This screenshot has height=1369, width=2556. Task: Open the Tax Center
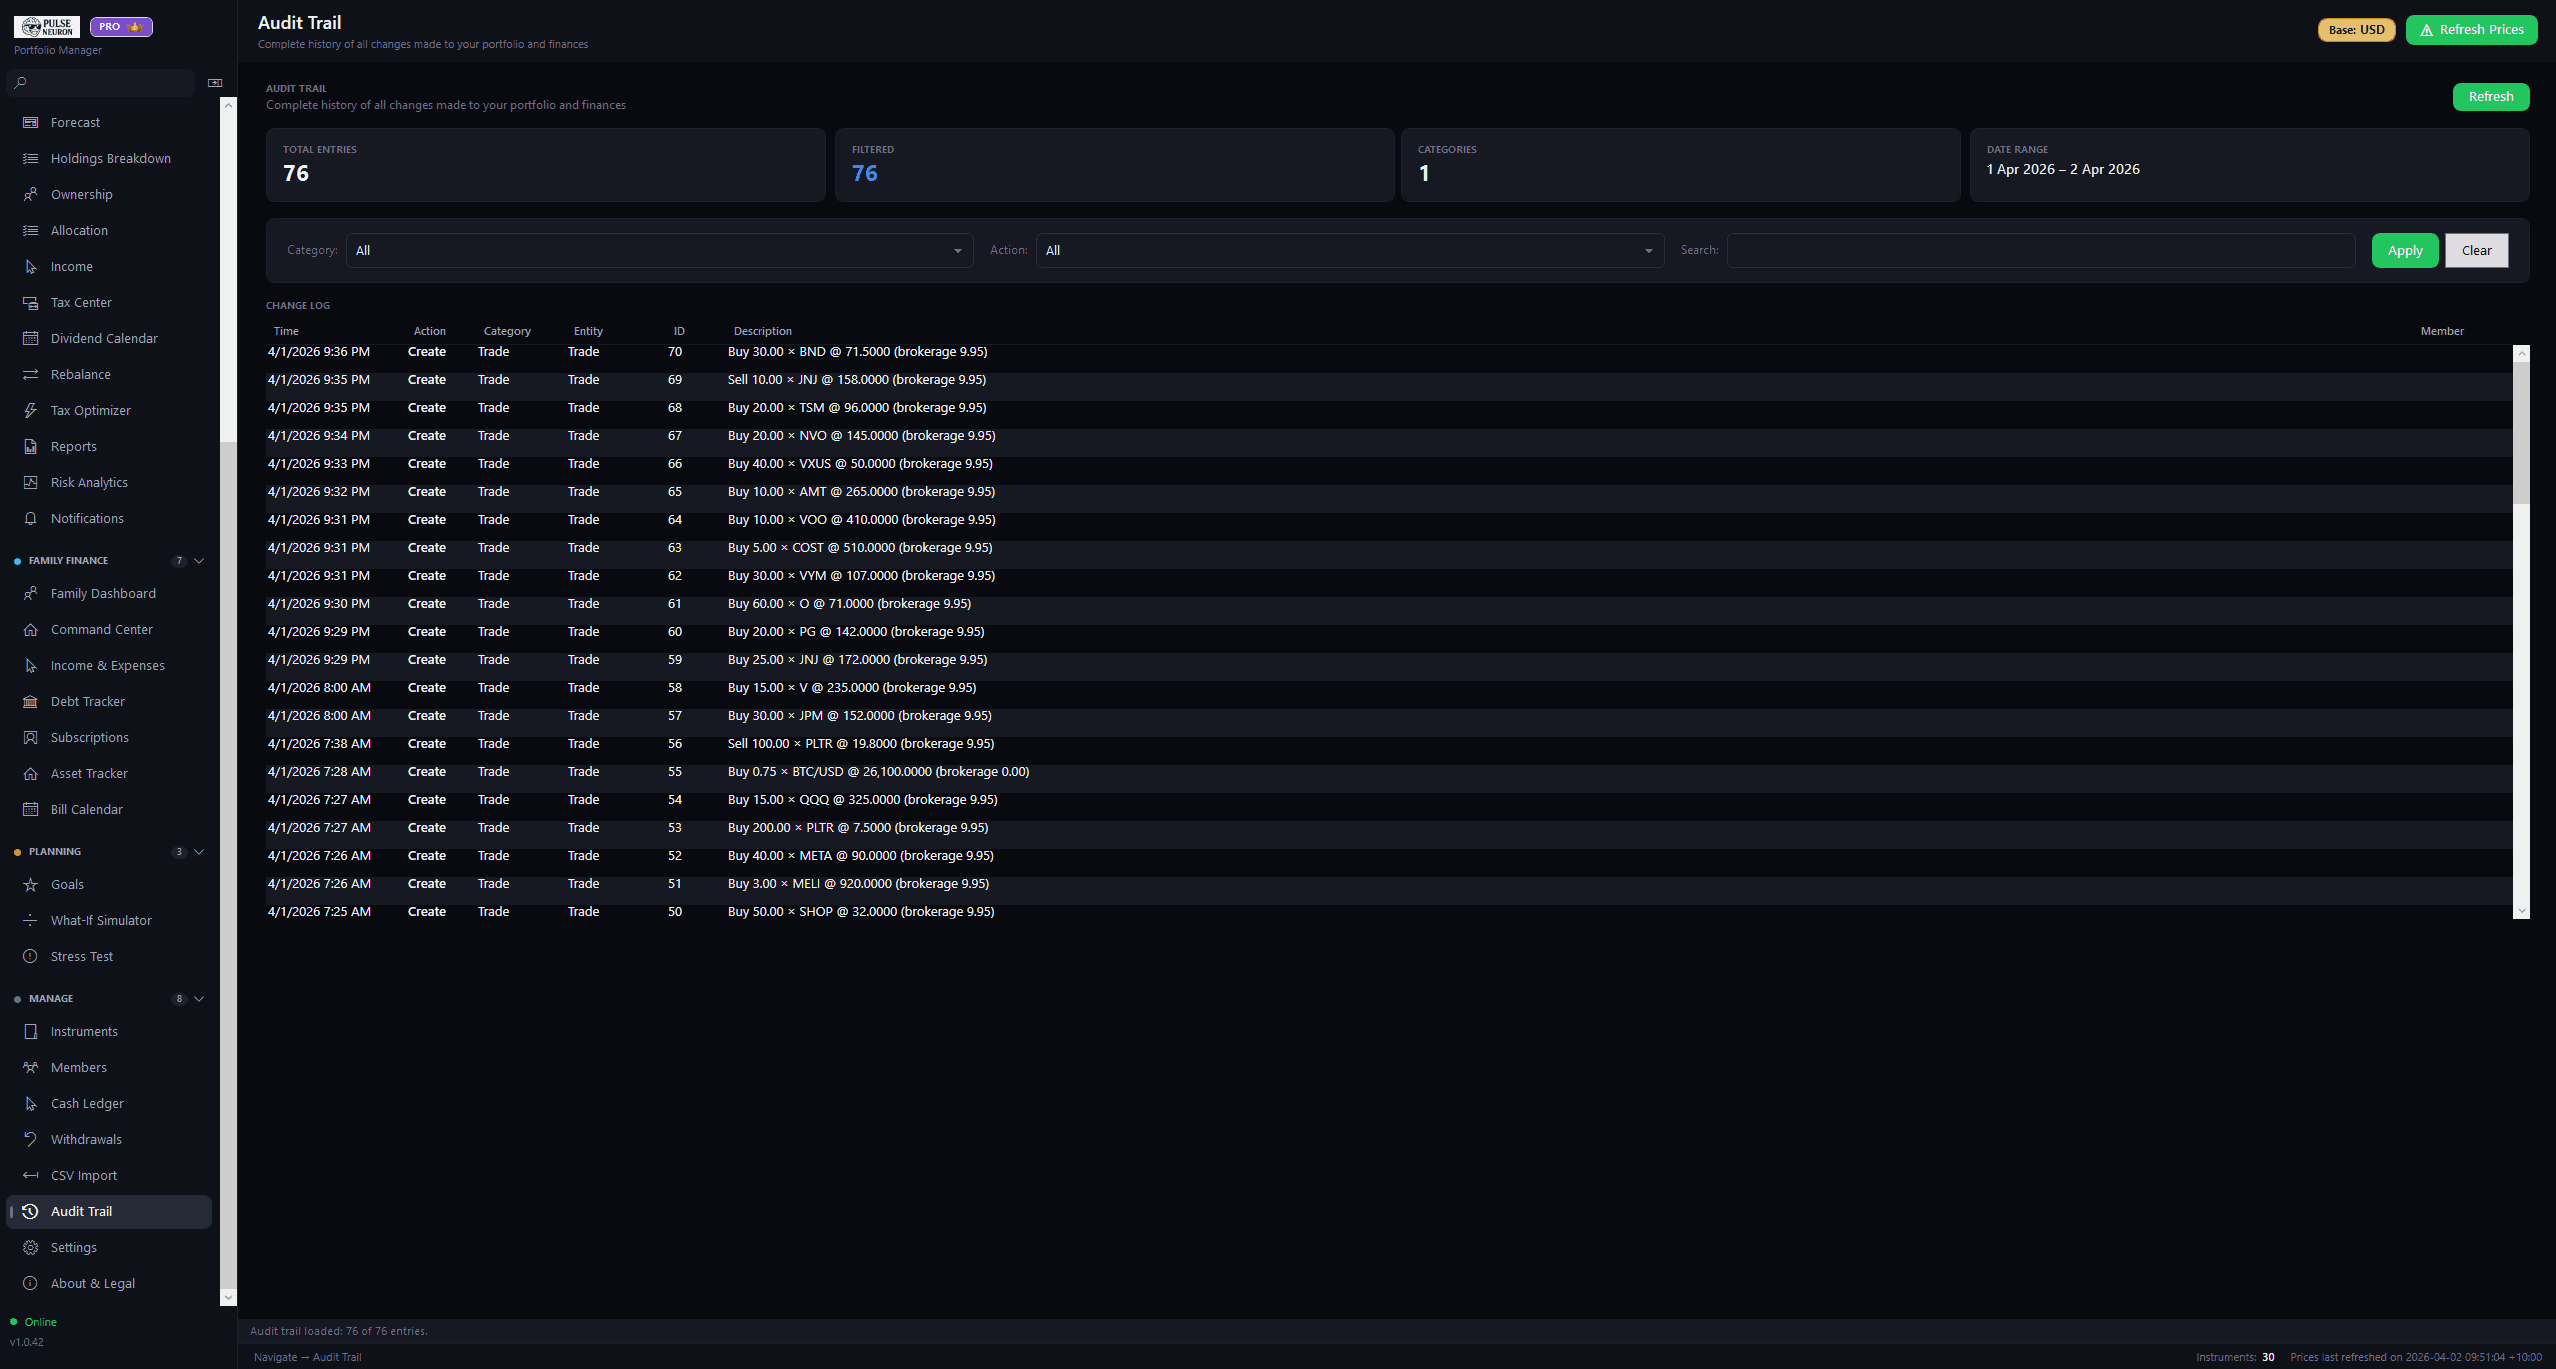[x=81, y=302]
